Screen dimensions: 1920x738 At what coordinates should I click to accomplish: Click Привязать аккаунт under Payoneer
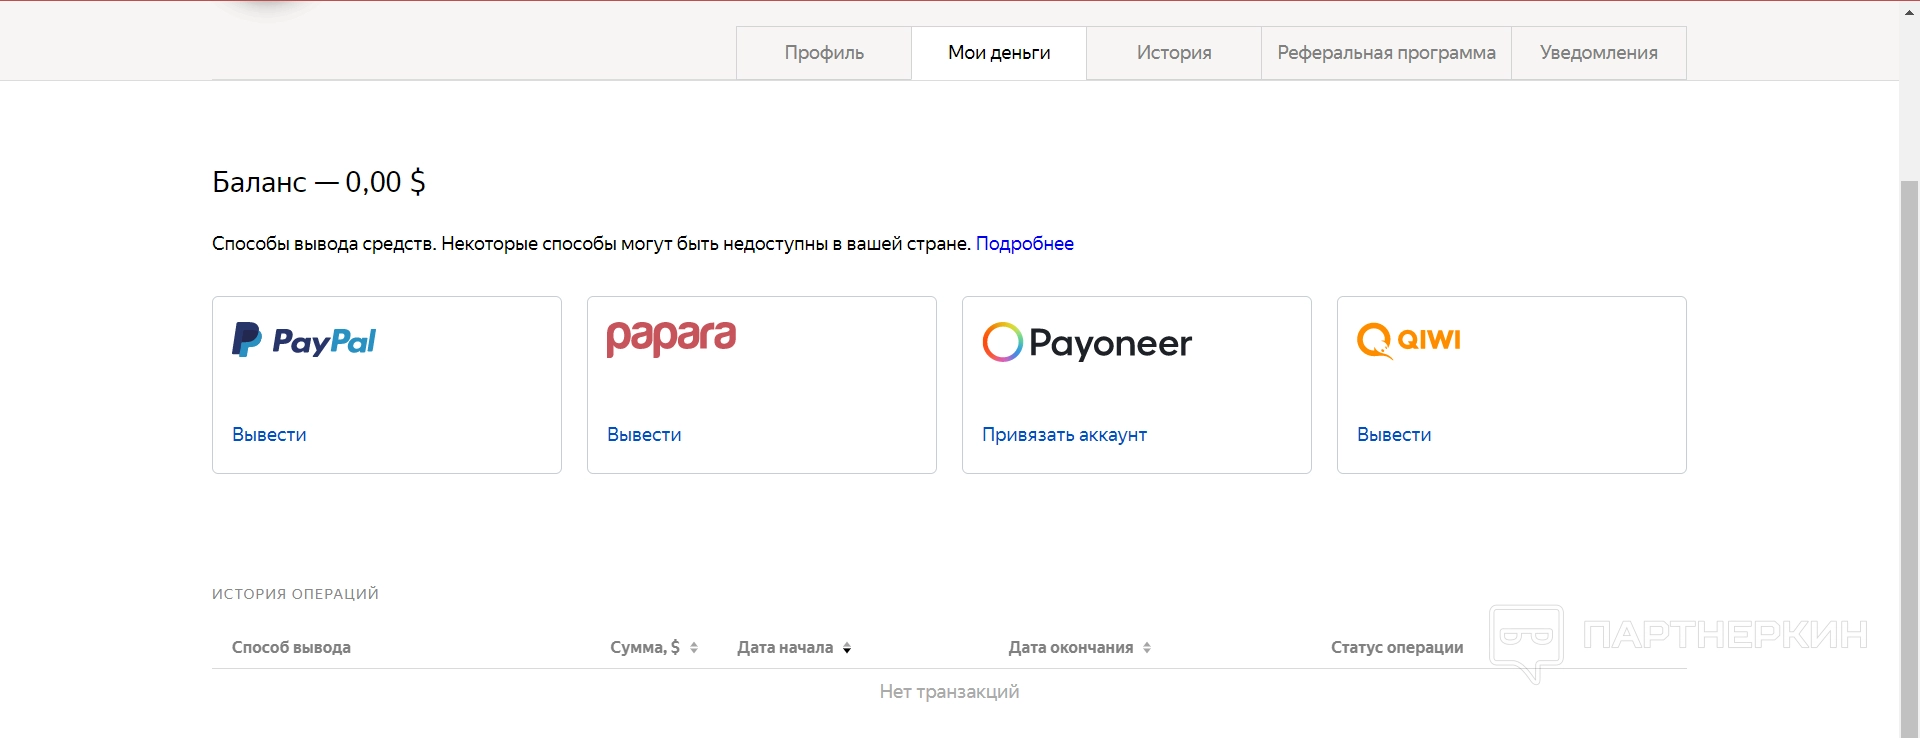(1064, 435)
